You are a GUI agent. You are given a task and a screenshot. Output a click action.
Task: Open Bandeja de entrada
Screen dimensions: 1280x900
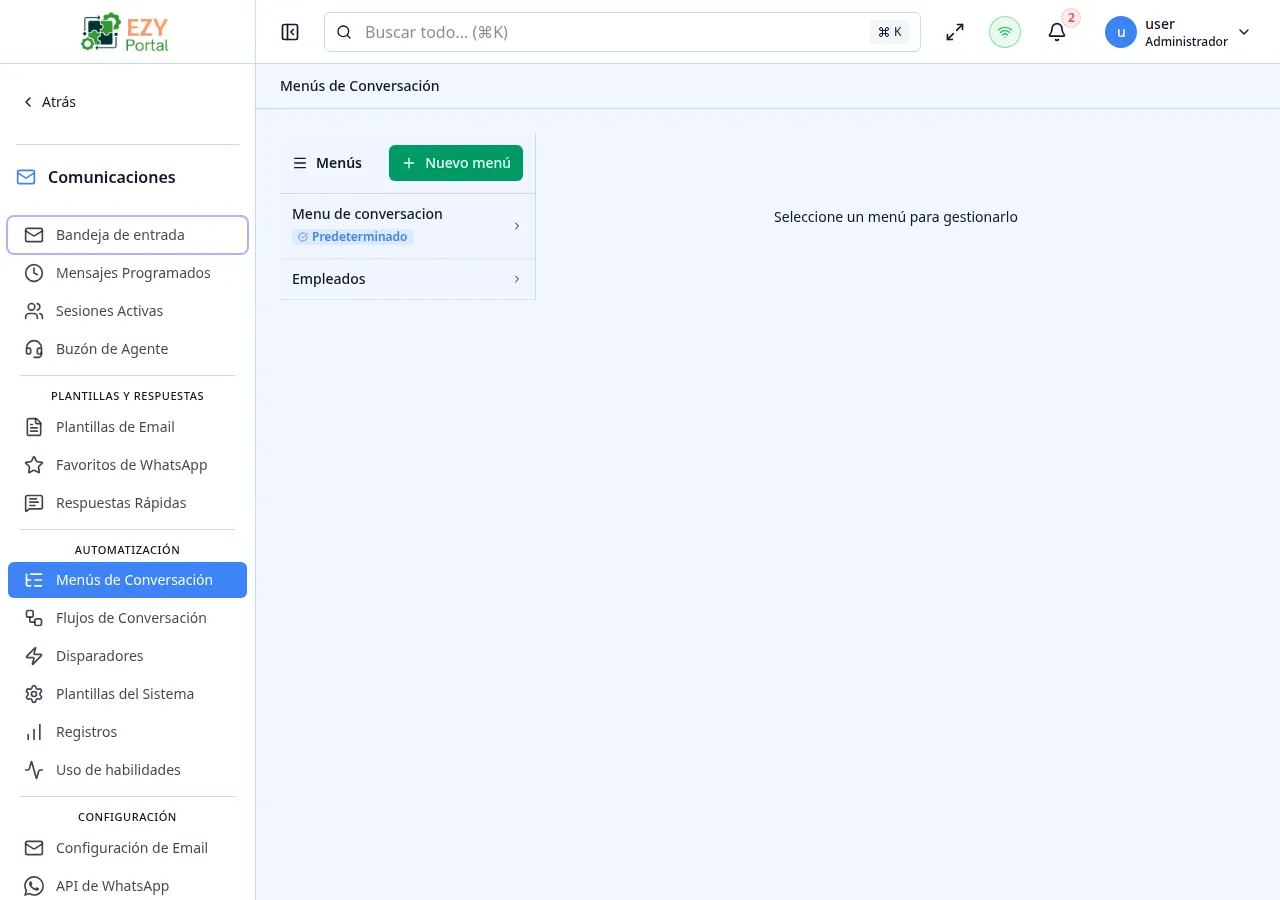(127, 235)
